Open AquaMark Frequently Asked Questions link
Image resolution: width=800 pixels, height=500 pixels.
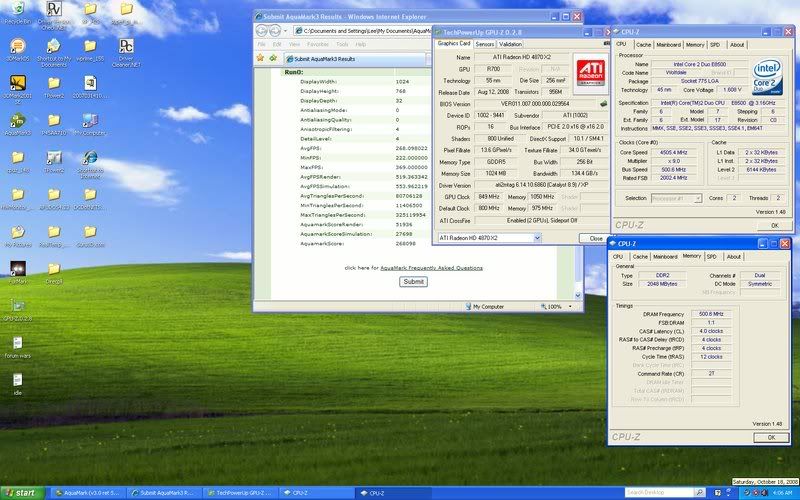pyautogui.click(x=431, y=268)
